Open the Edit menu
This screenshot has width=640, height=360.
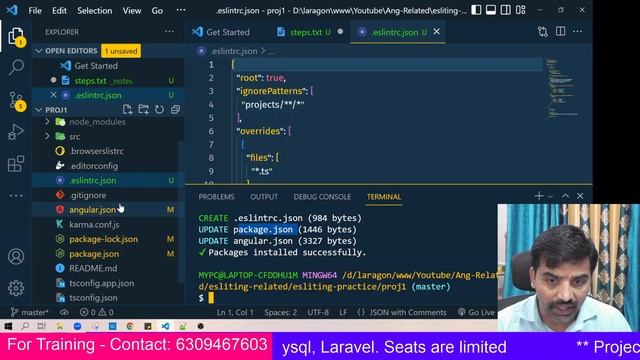click(59, 11)
